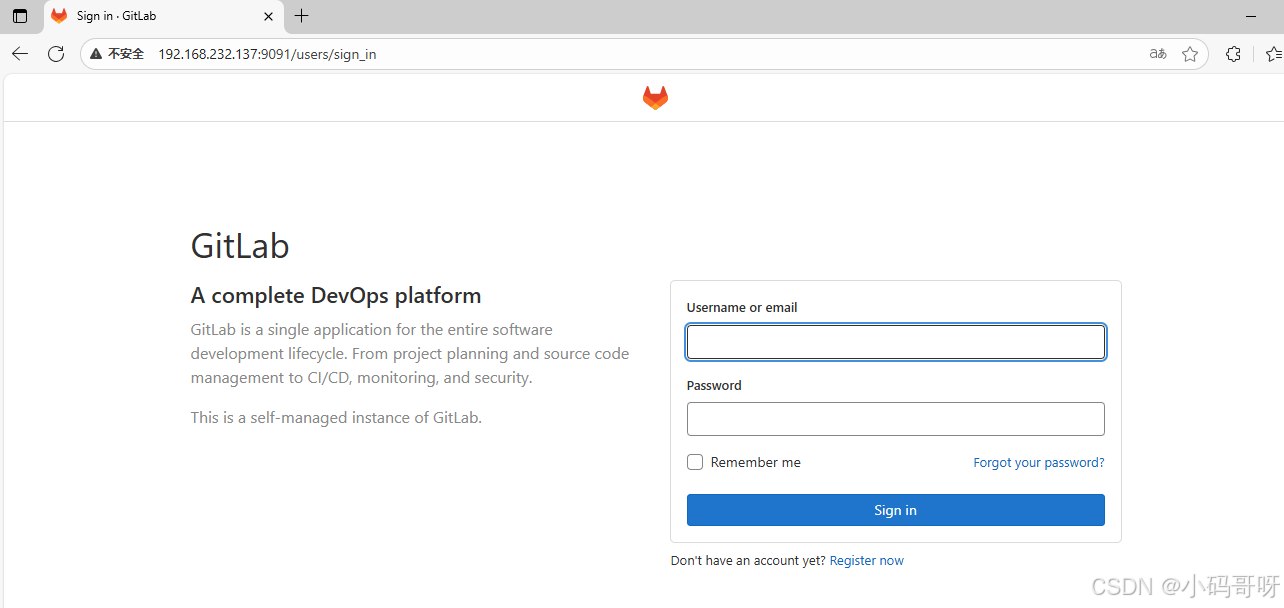
Task: Click the GitLab heading text
Action: (240, 245)
